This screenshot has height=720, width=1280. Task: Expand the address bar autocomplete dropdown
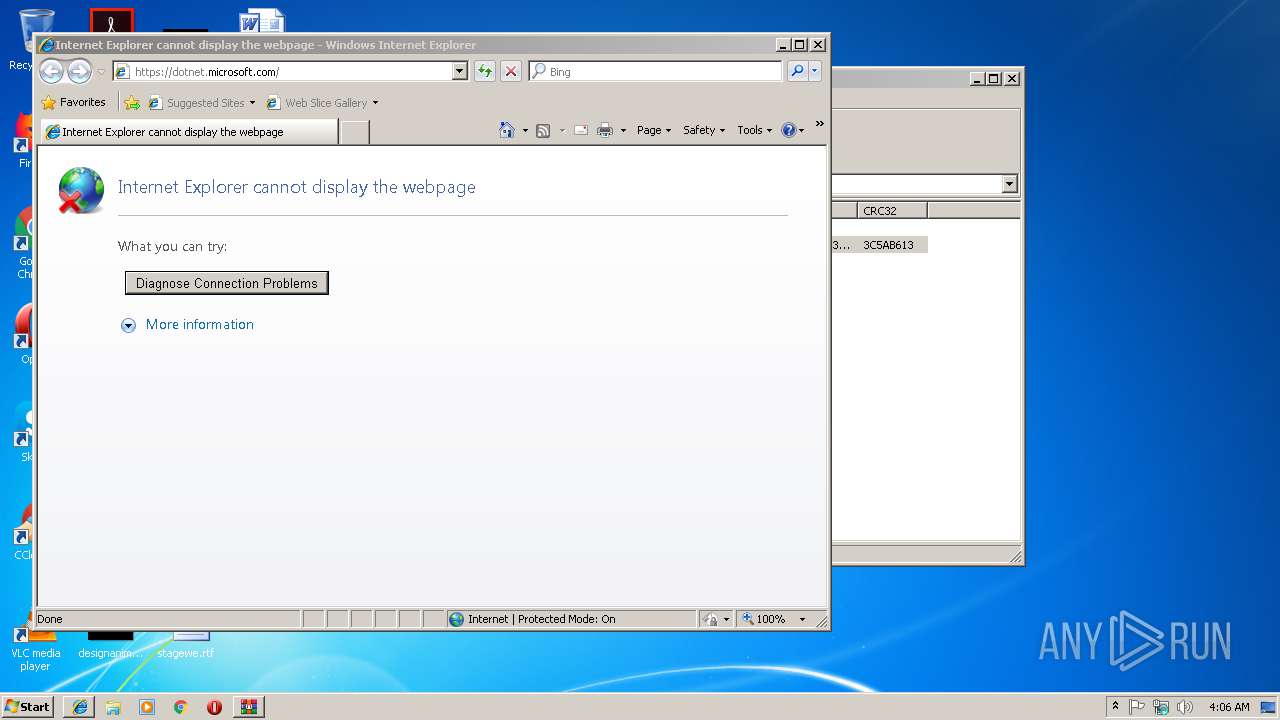[x=459, y=71]
